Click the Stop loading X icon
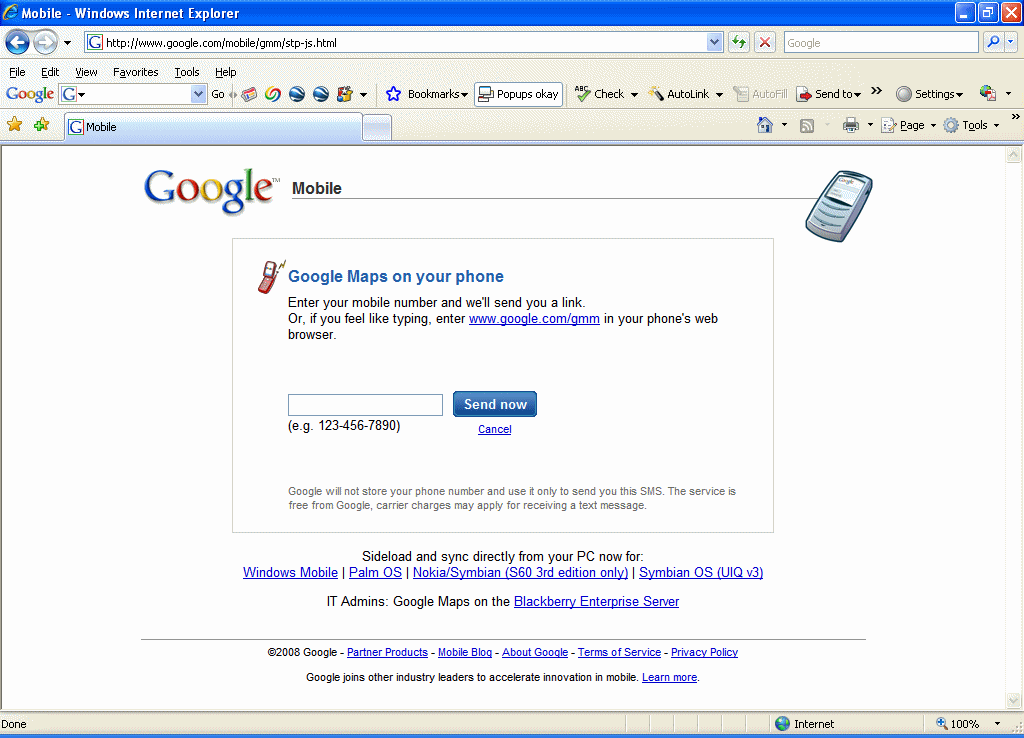Image resolution: width=1024 pixels, height=738 pixels. (765, 43)
